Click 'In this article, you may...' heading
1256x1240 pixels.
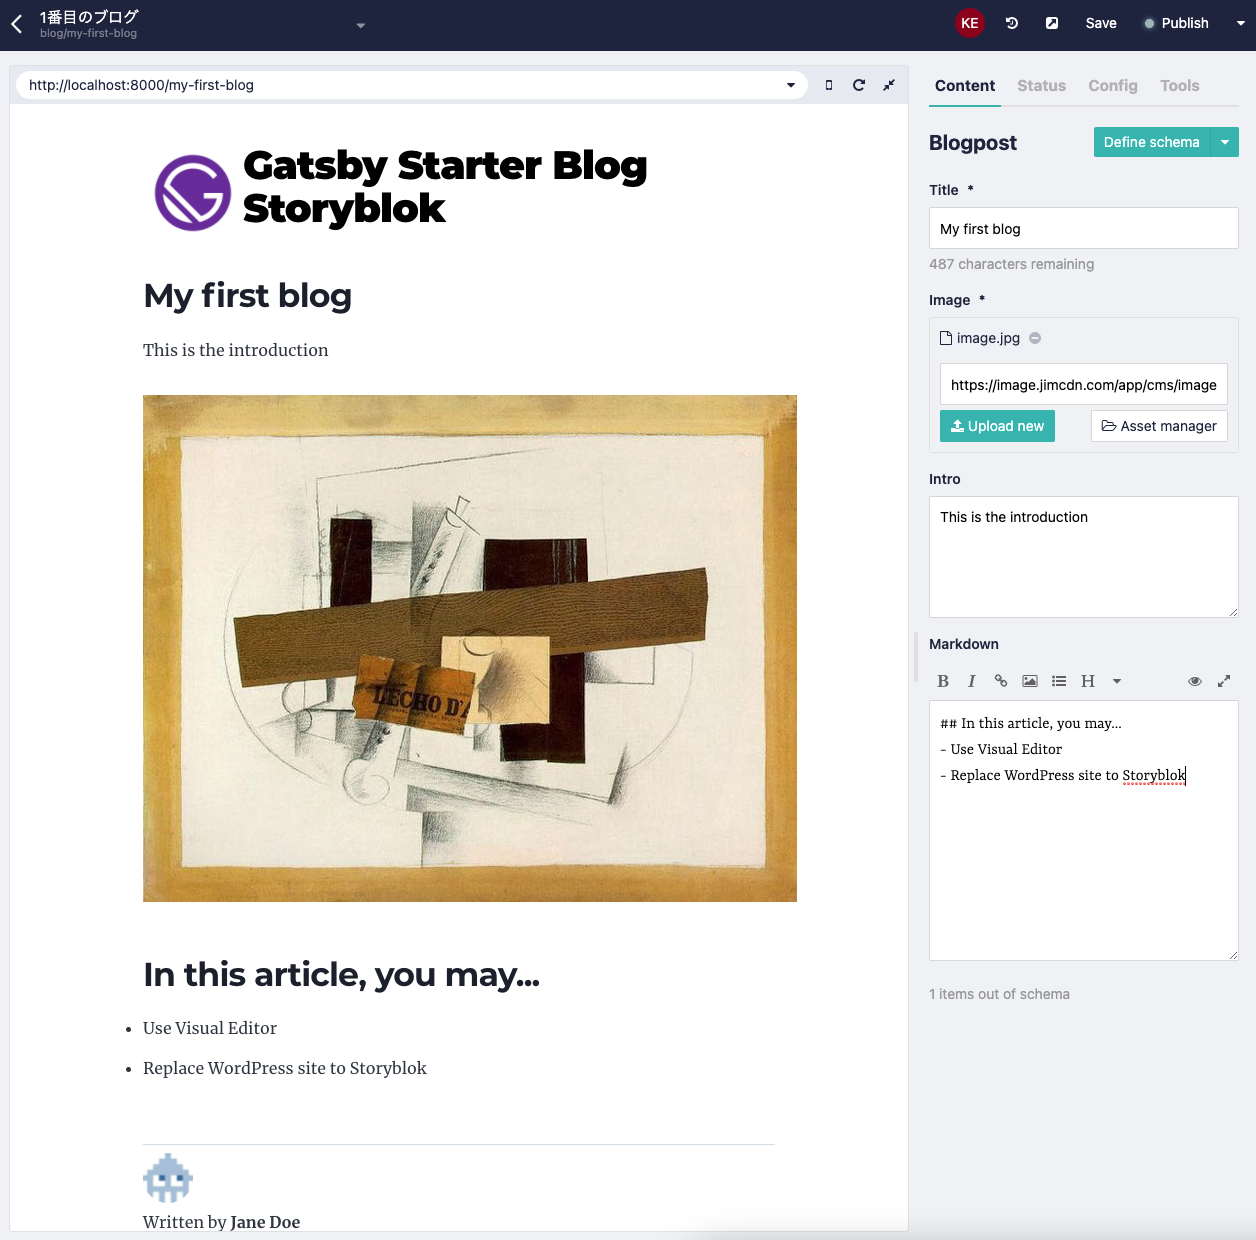coord(341,974)
